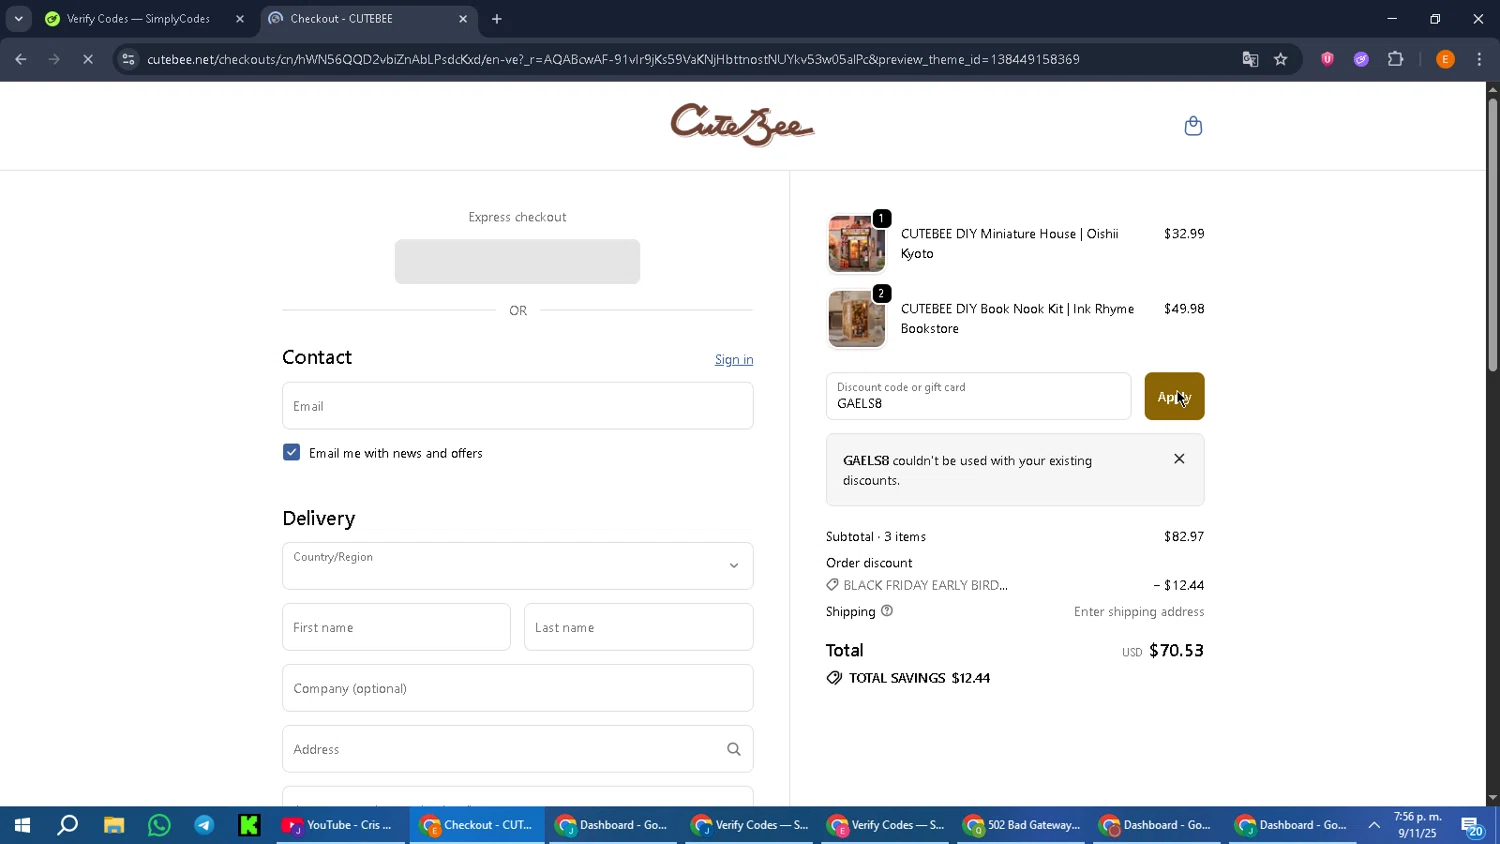
Task: Open File Explorer from the taskbar
Action: coord(114,825)
